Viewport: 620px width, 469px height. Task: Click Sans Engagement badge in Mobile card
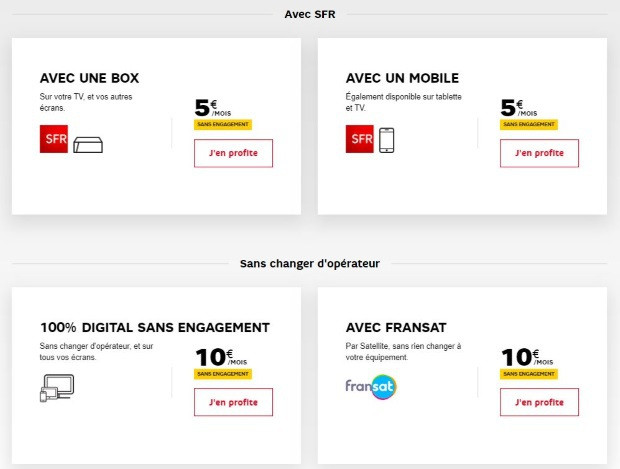[x=529, y=125]
